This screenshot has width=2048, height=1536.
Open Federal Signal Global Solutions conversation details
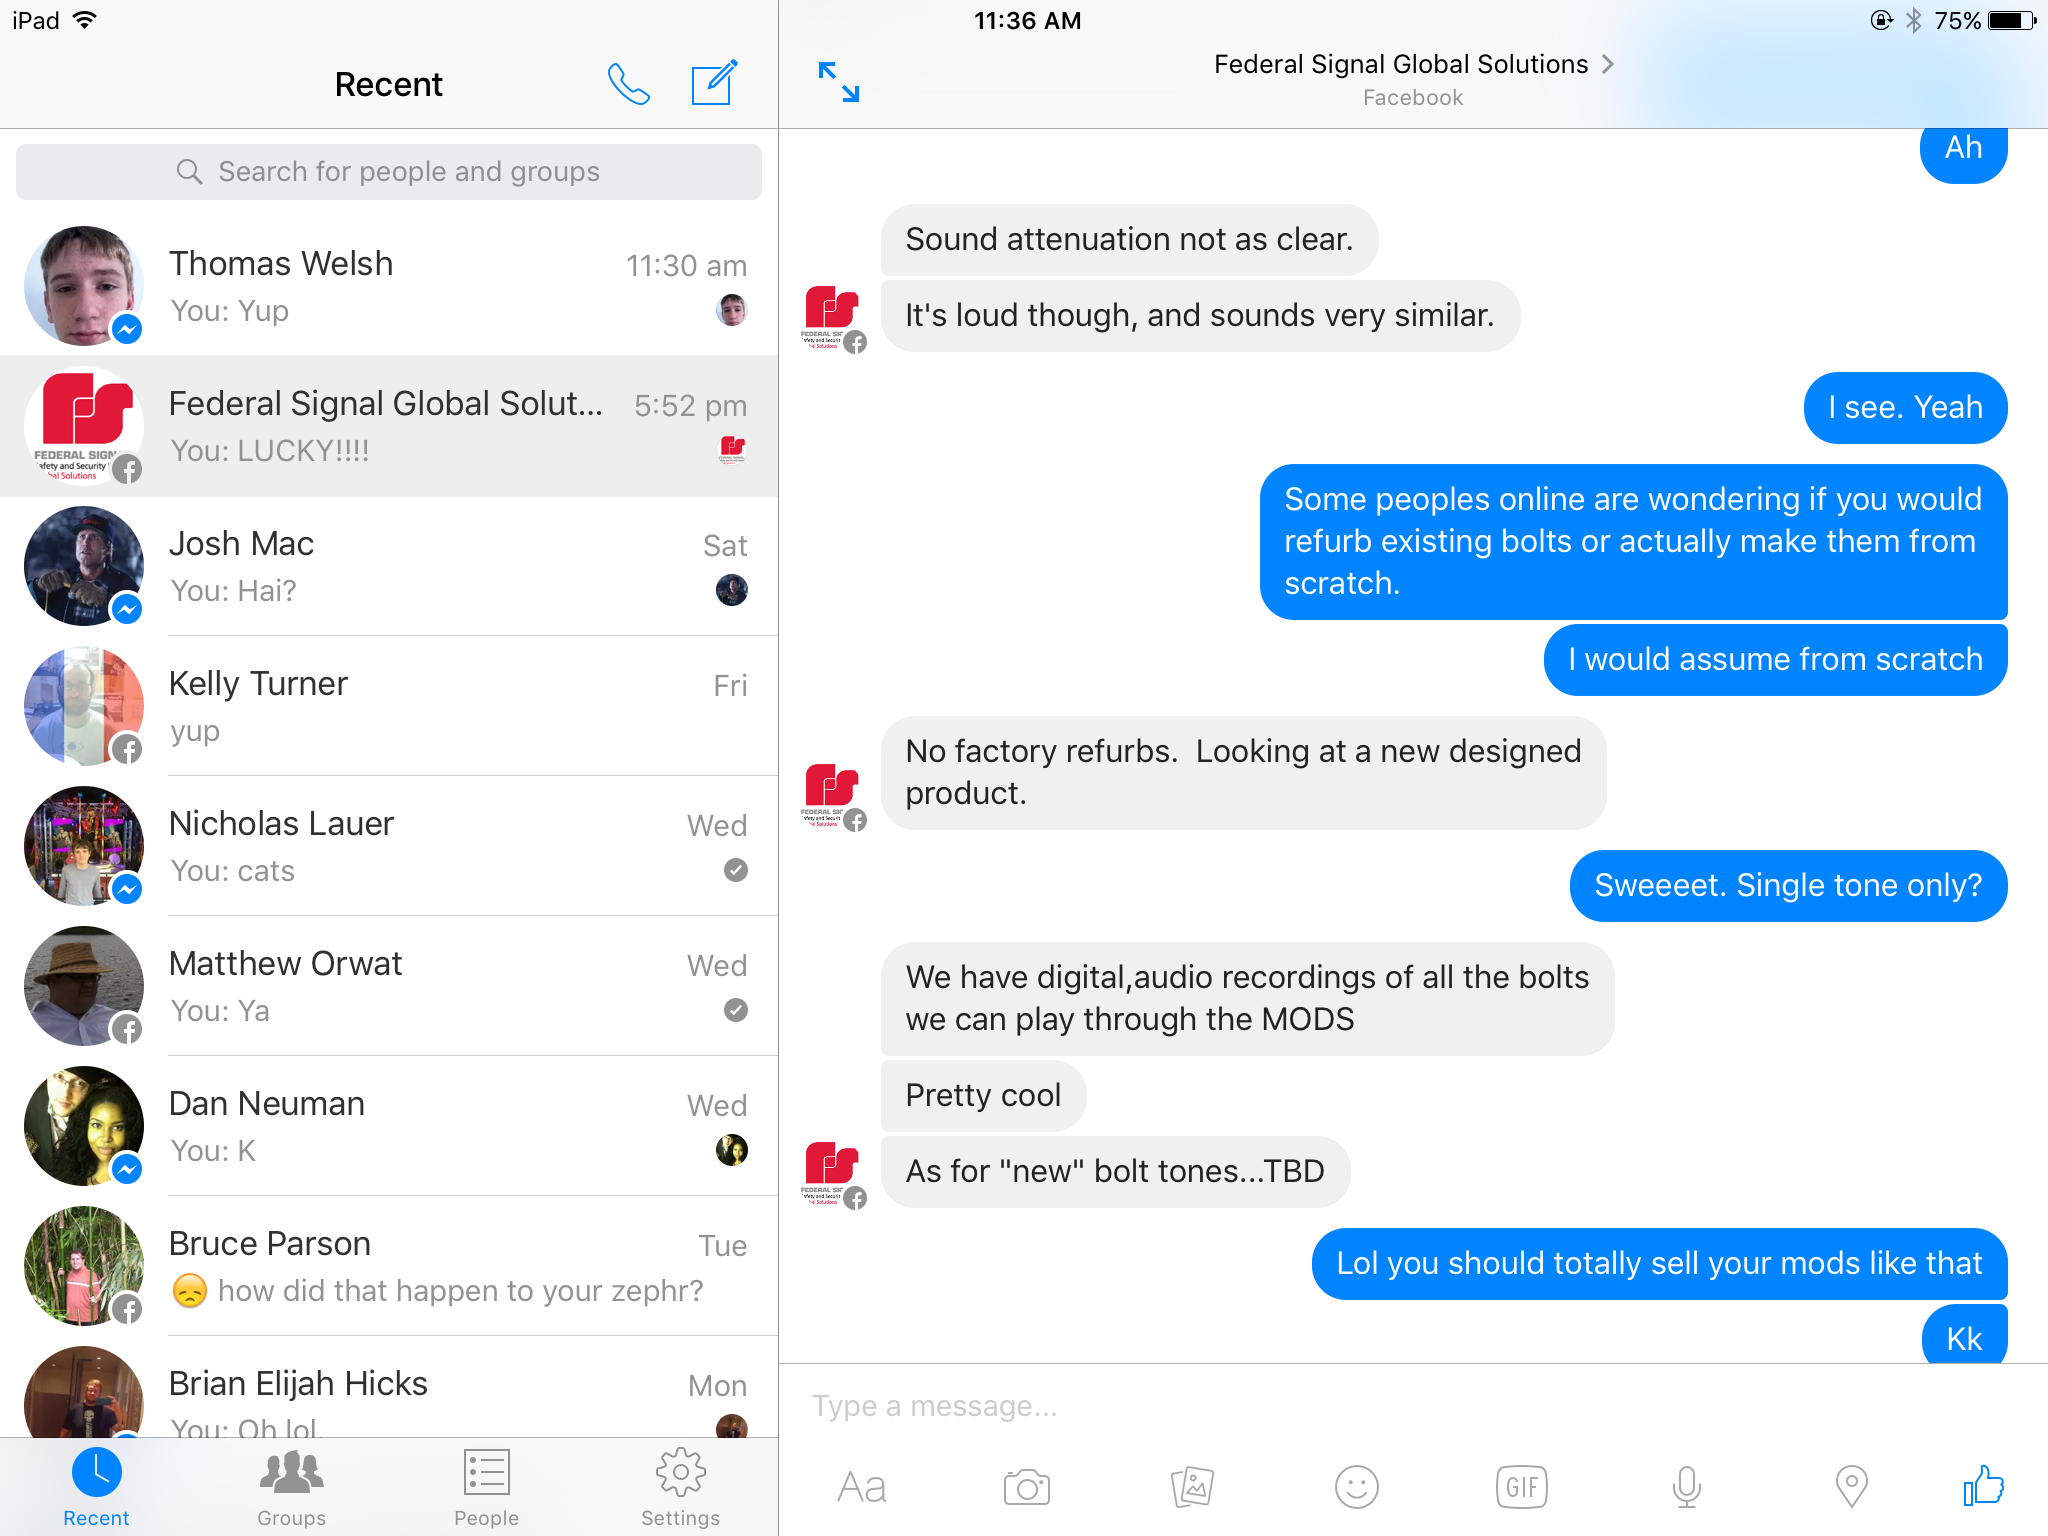pyautogui.click(x=1413, y=80)
